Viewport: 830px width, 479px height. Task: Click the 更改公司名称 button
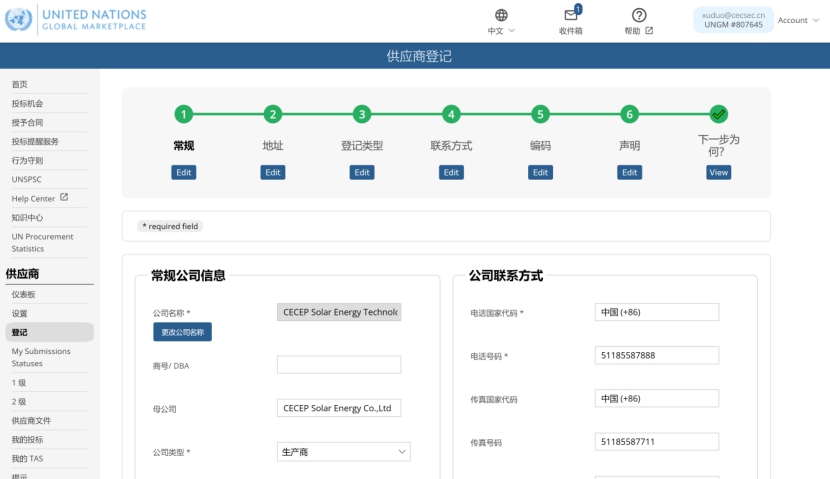[x=182, y=332]
